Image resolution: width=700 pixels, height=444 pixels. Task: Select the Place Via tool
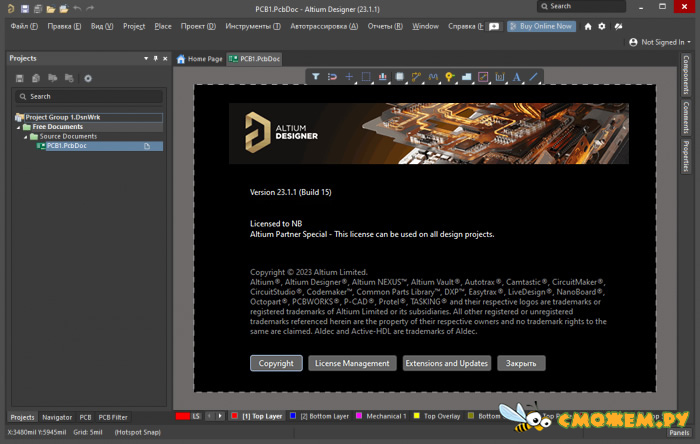450,77
